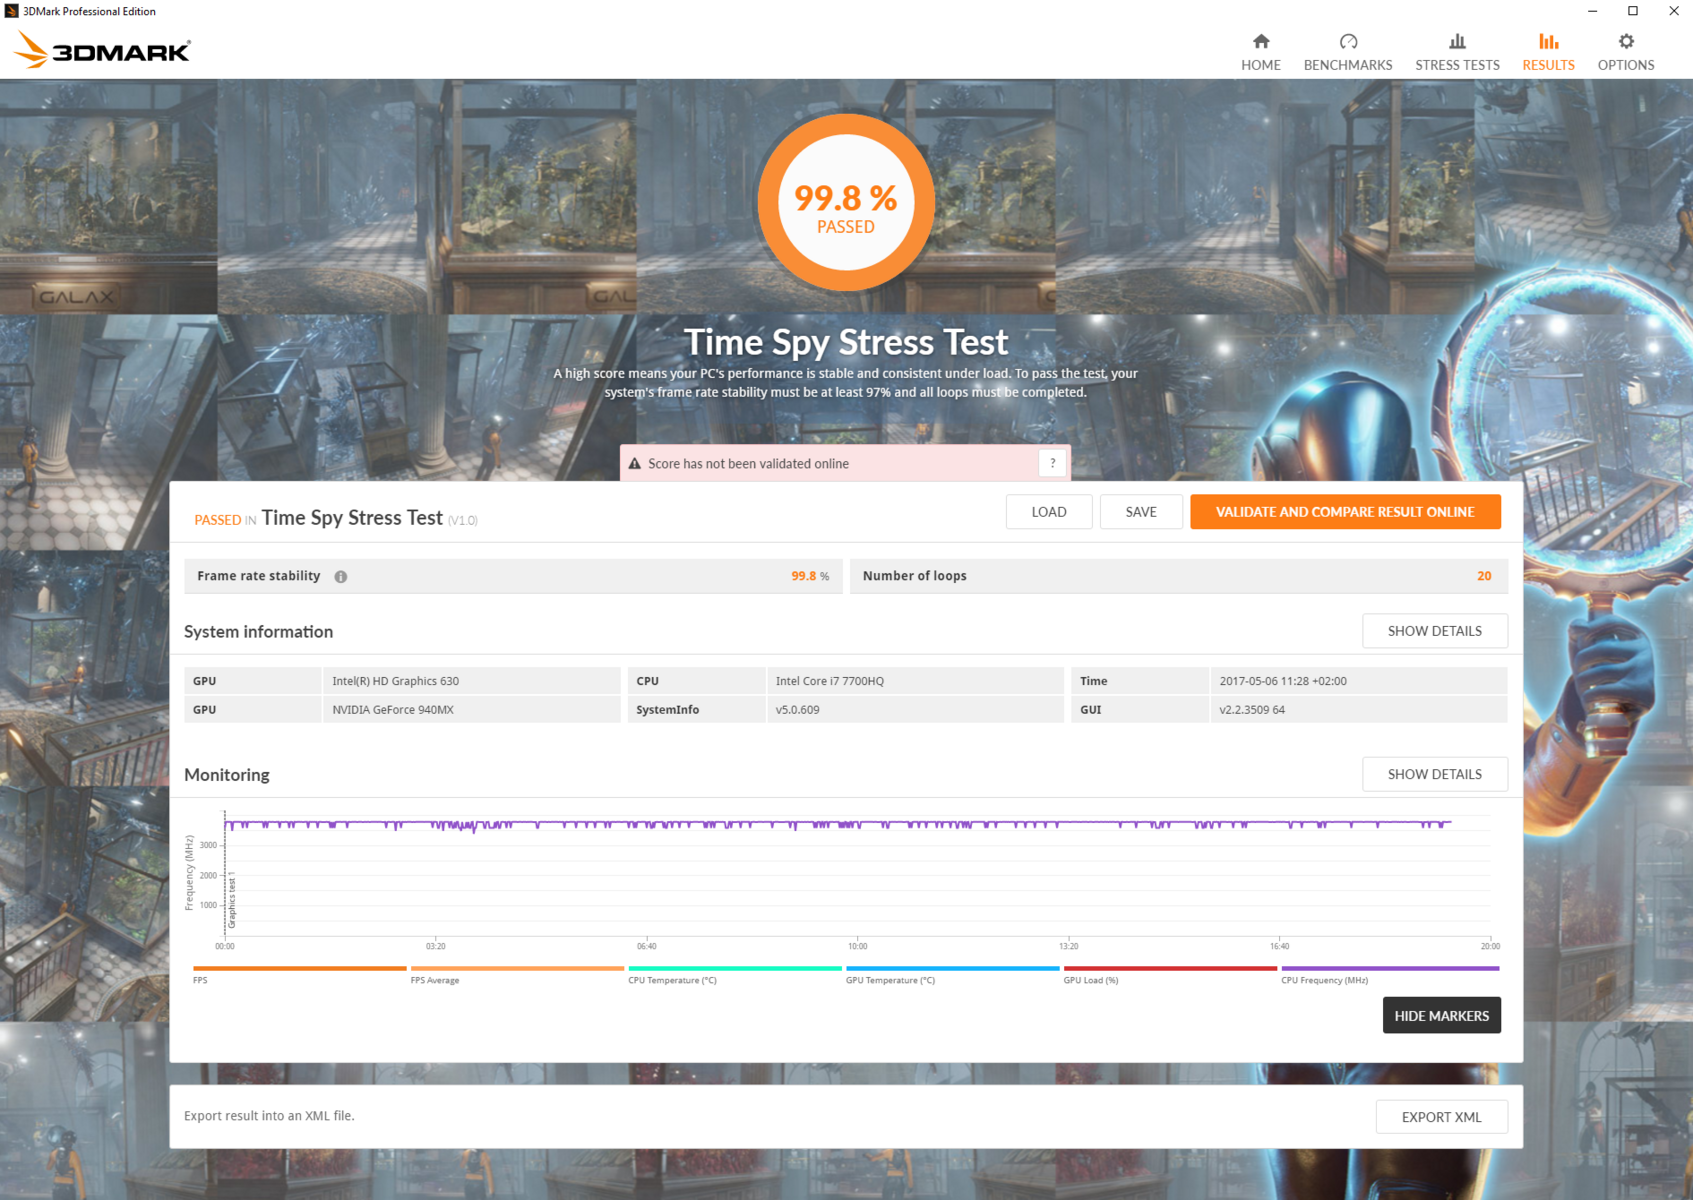Show details for System information
1693x1200 pixels.
click(x=1435, y=631)
